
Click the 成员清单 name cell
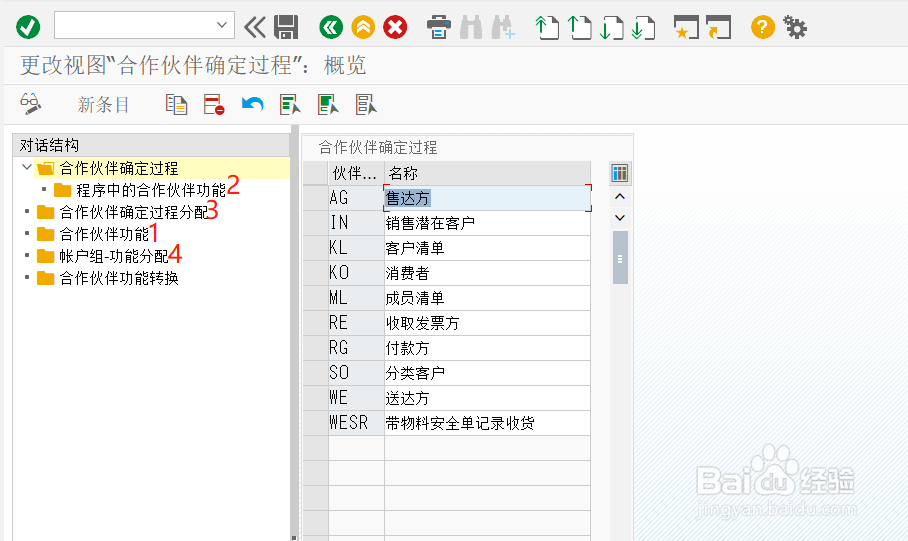coord(488,298)
